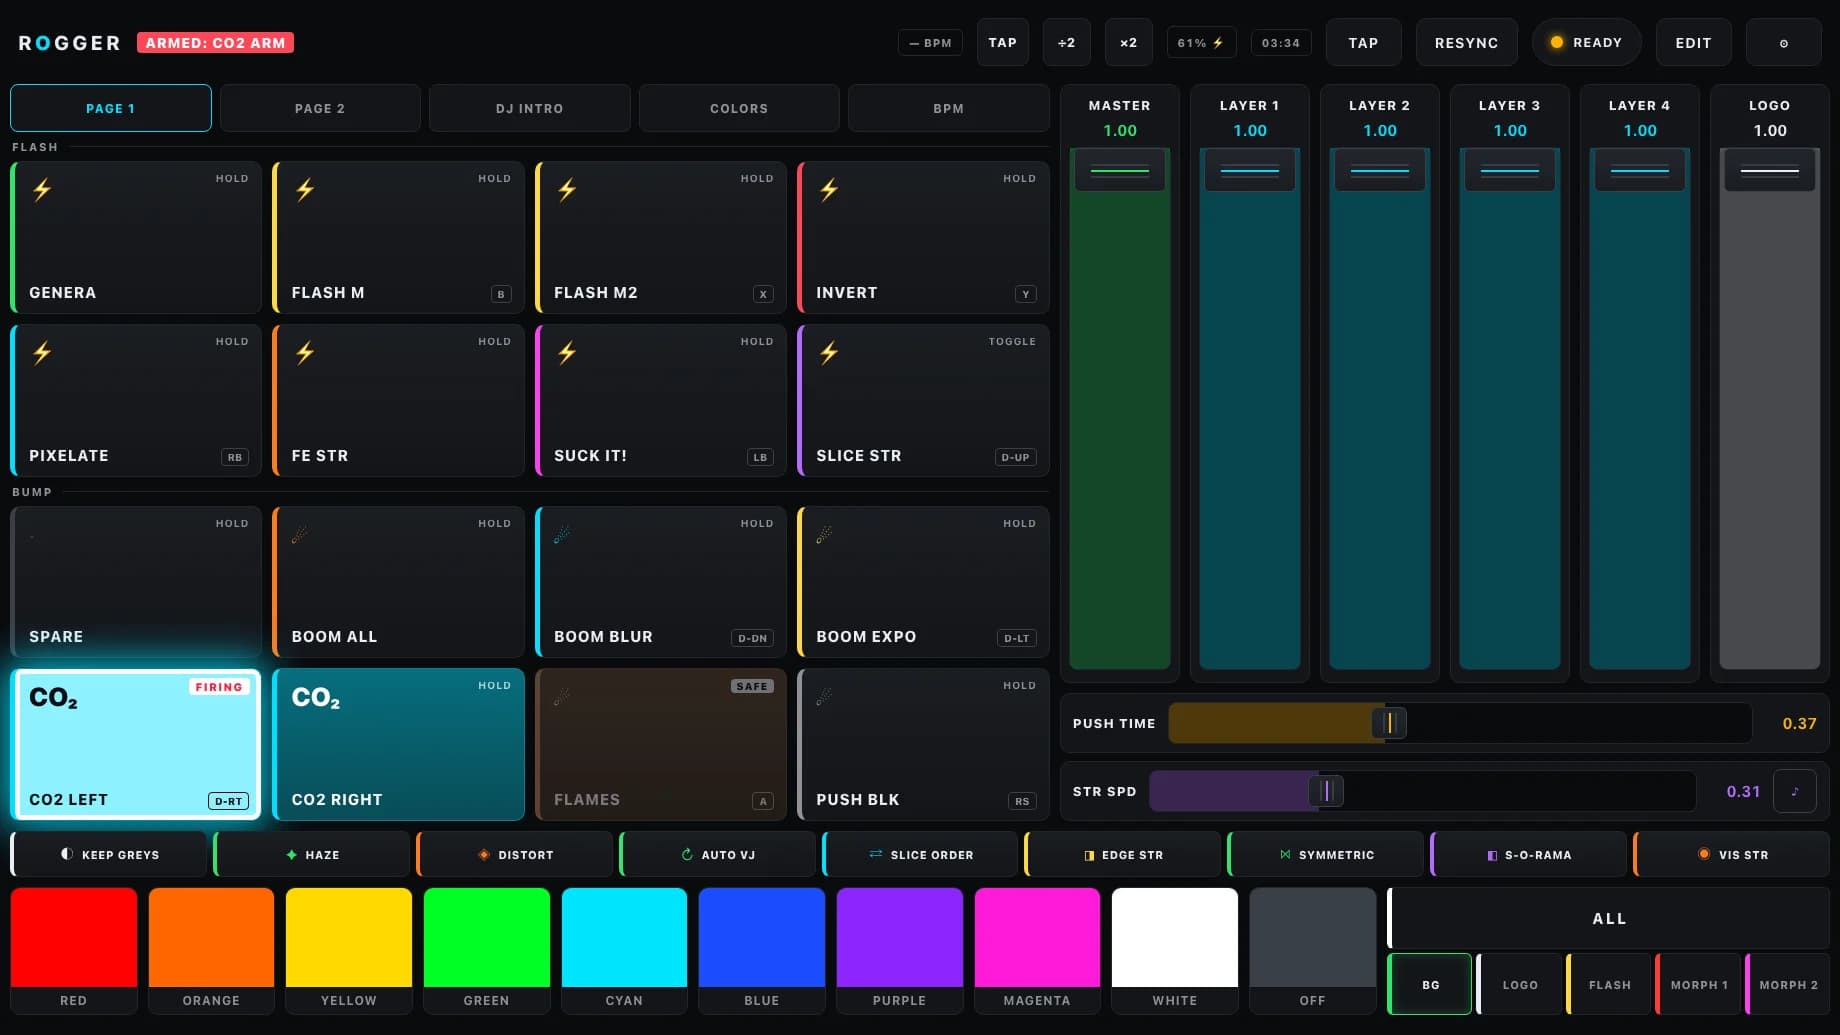Click the safe-locked FLAMES pad
This screenshot has width=1840, height=1035.
(661, 744)
